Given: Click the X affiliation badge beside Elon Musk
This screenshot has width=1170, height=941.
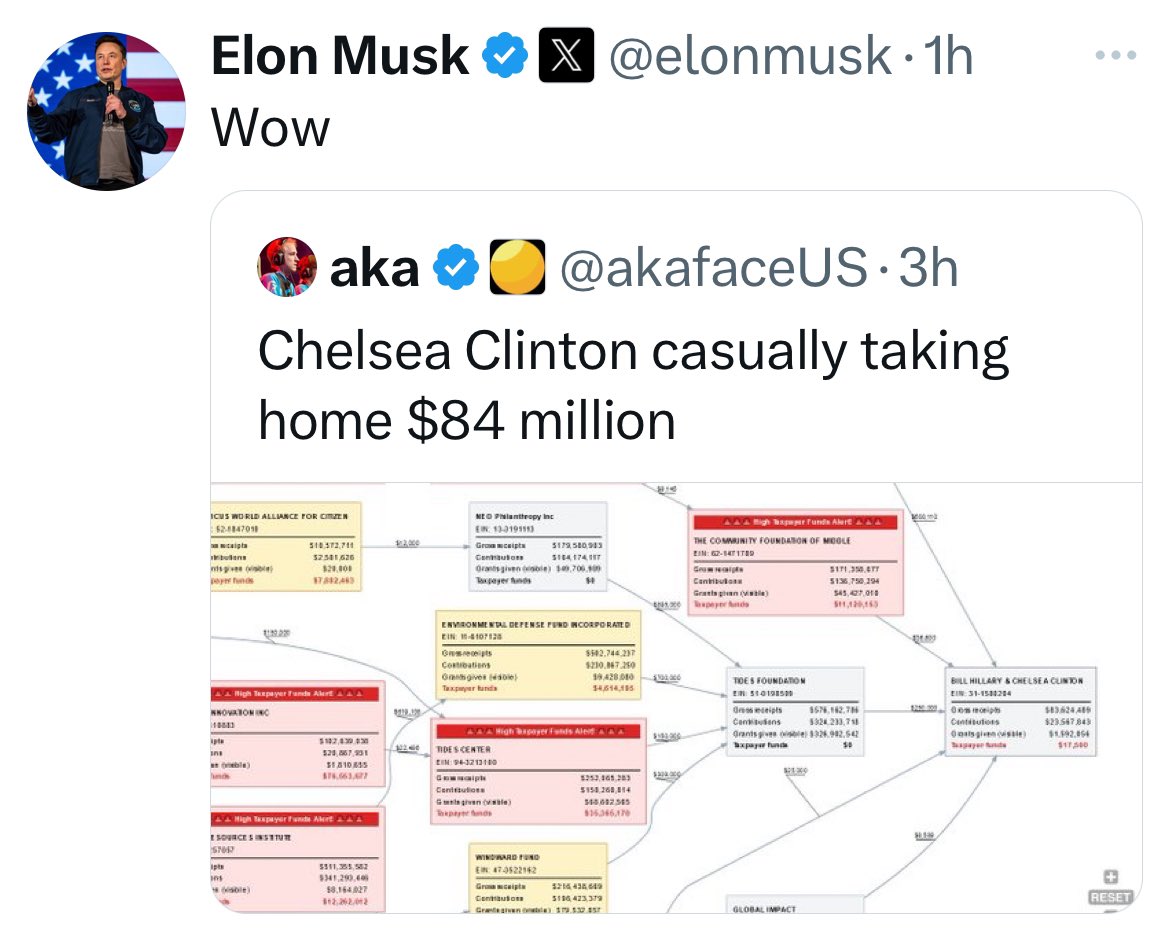Looking at the screenshot, I should click(x=566, y=56).
